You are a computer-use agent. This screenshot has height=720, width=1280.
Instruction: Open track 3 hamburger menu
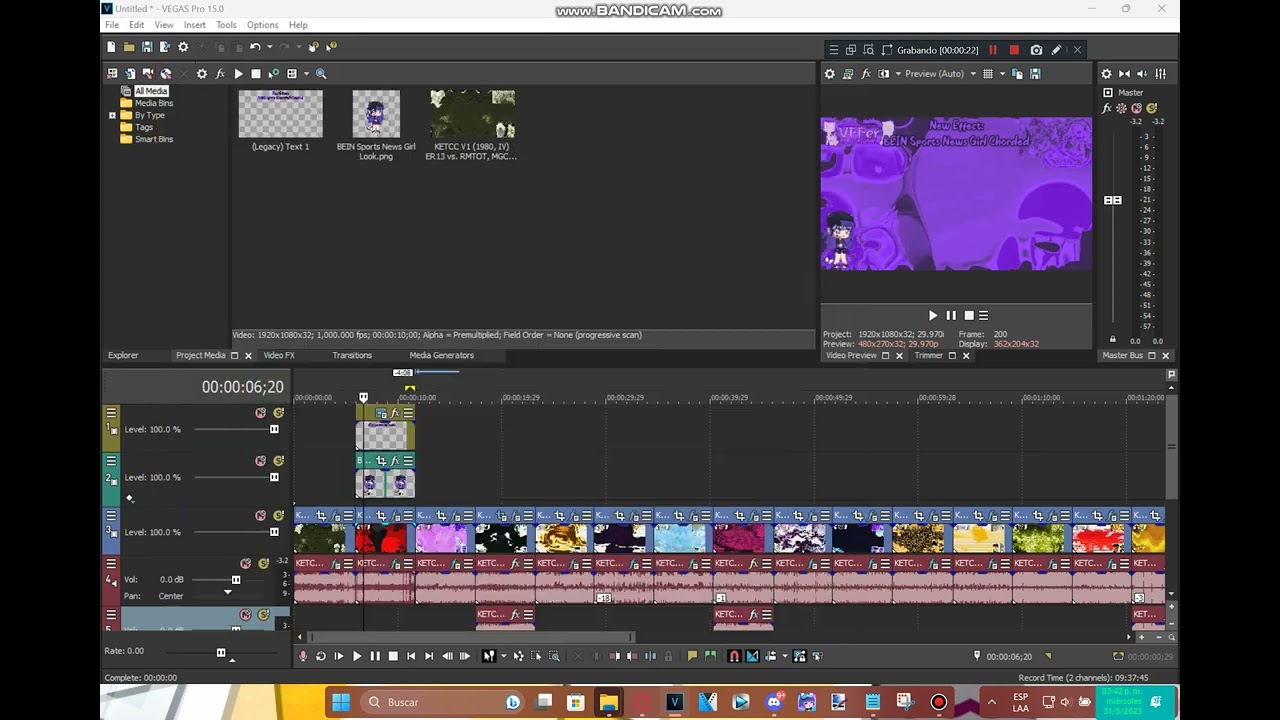pyautogui.click(x=111, y=516)
